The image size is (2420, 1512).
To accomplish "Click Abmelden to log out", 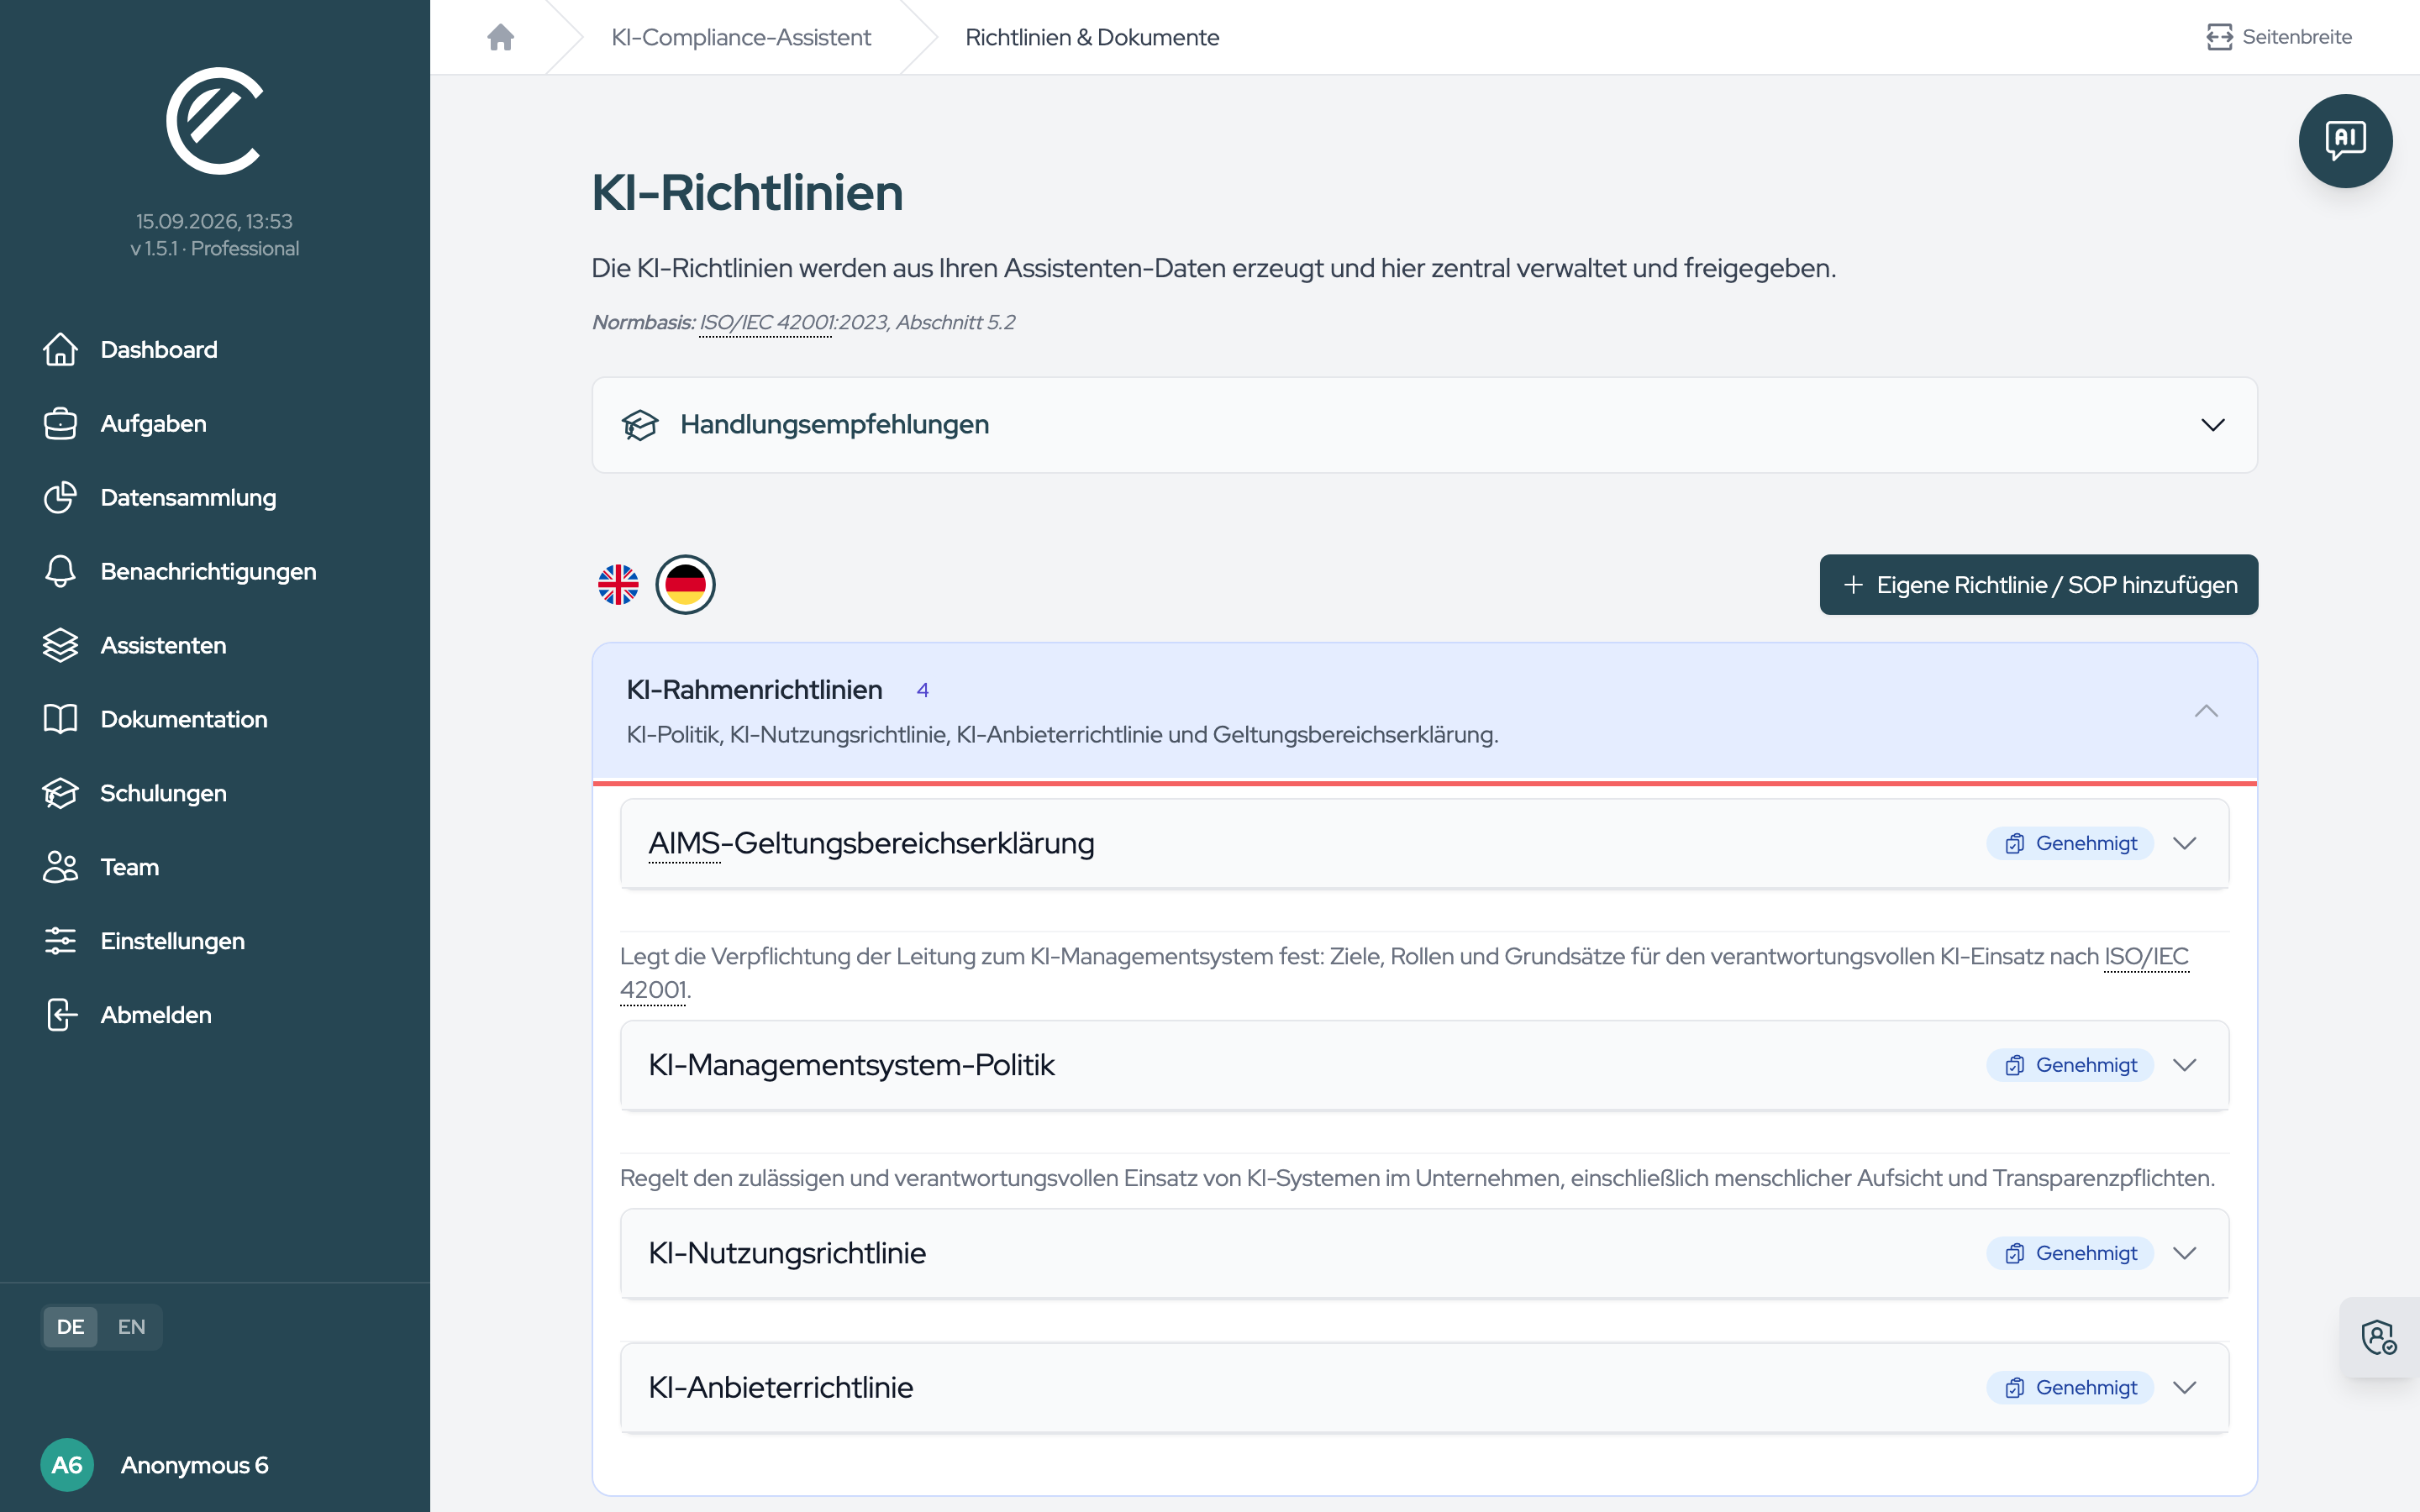I will click(215, 1015).
